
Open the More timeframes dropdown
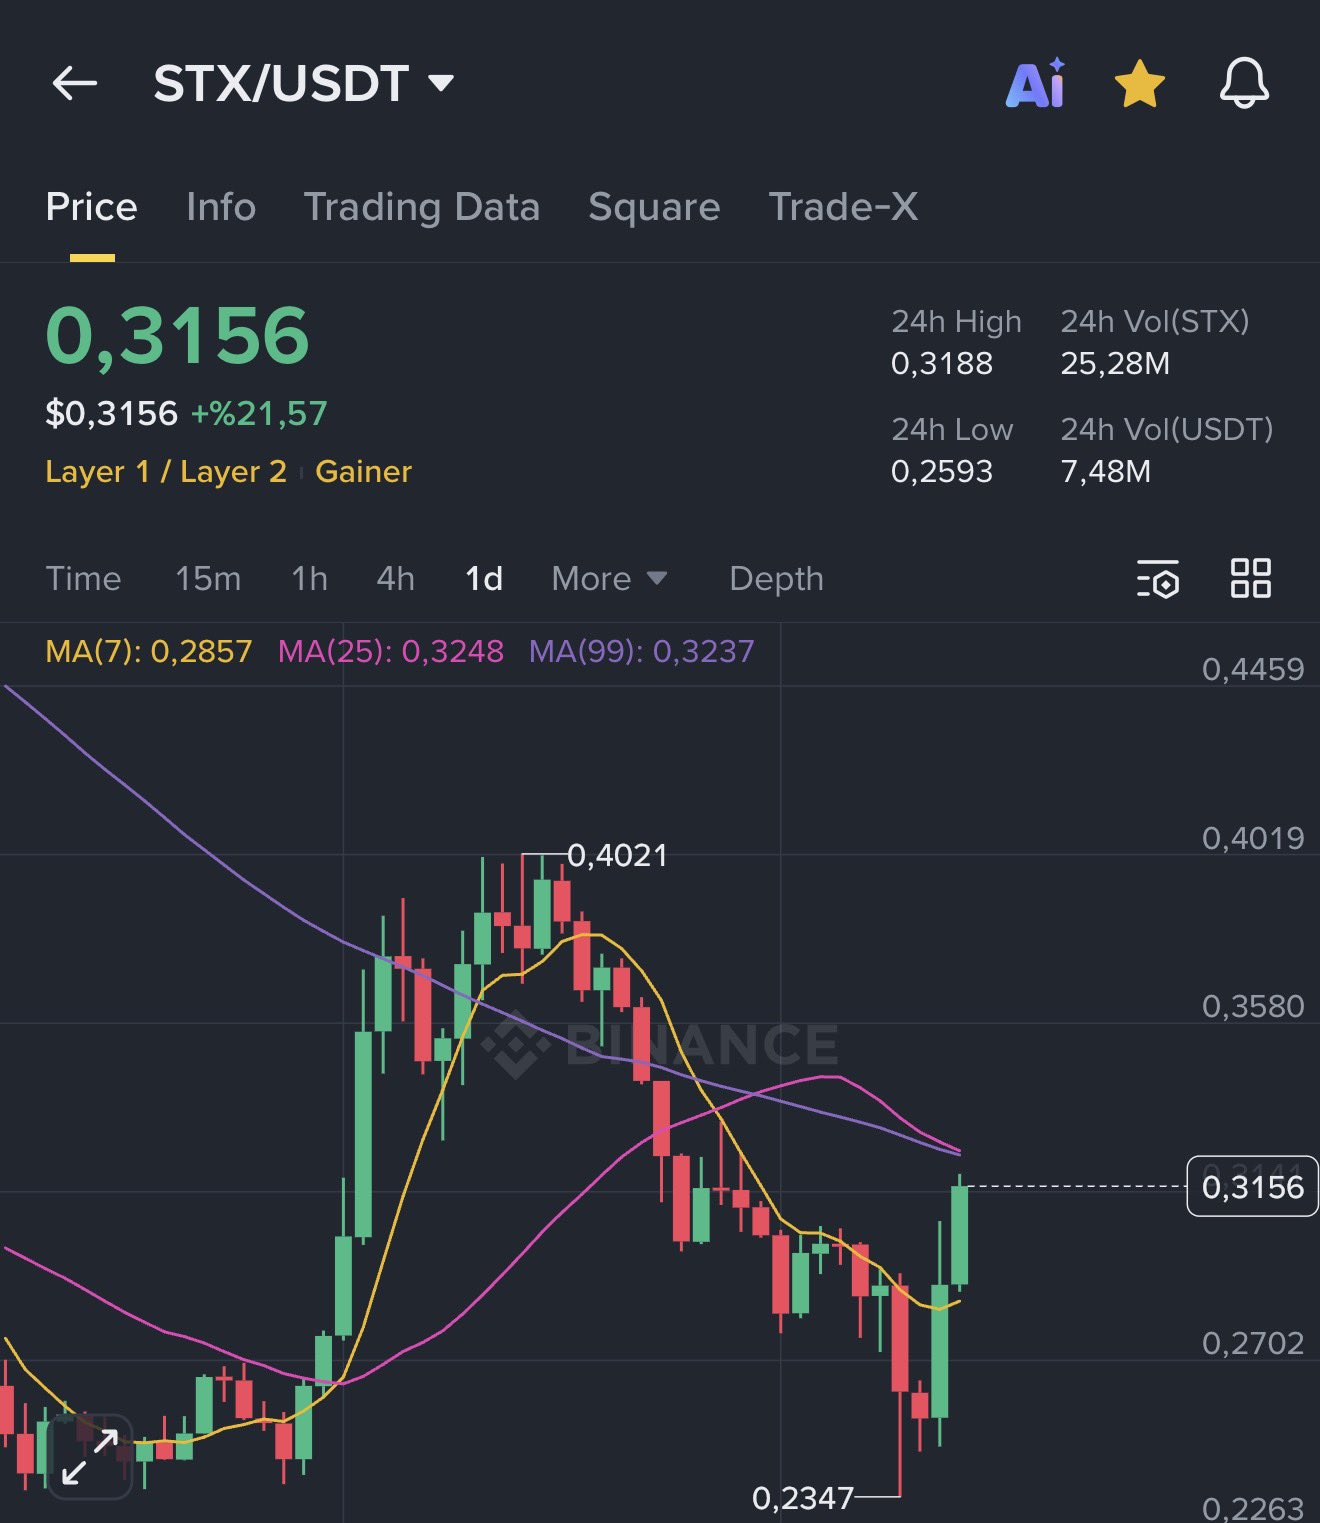coord(608,579)
